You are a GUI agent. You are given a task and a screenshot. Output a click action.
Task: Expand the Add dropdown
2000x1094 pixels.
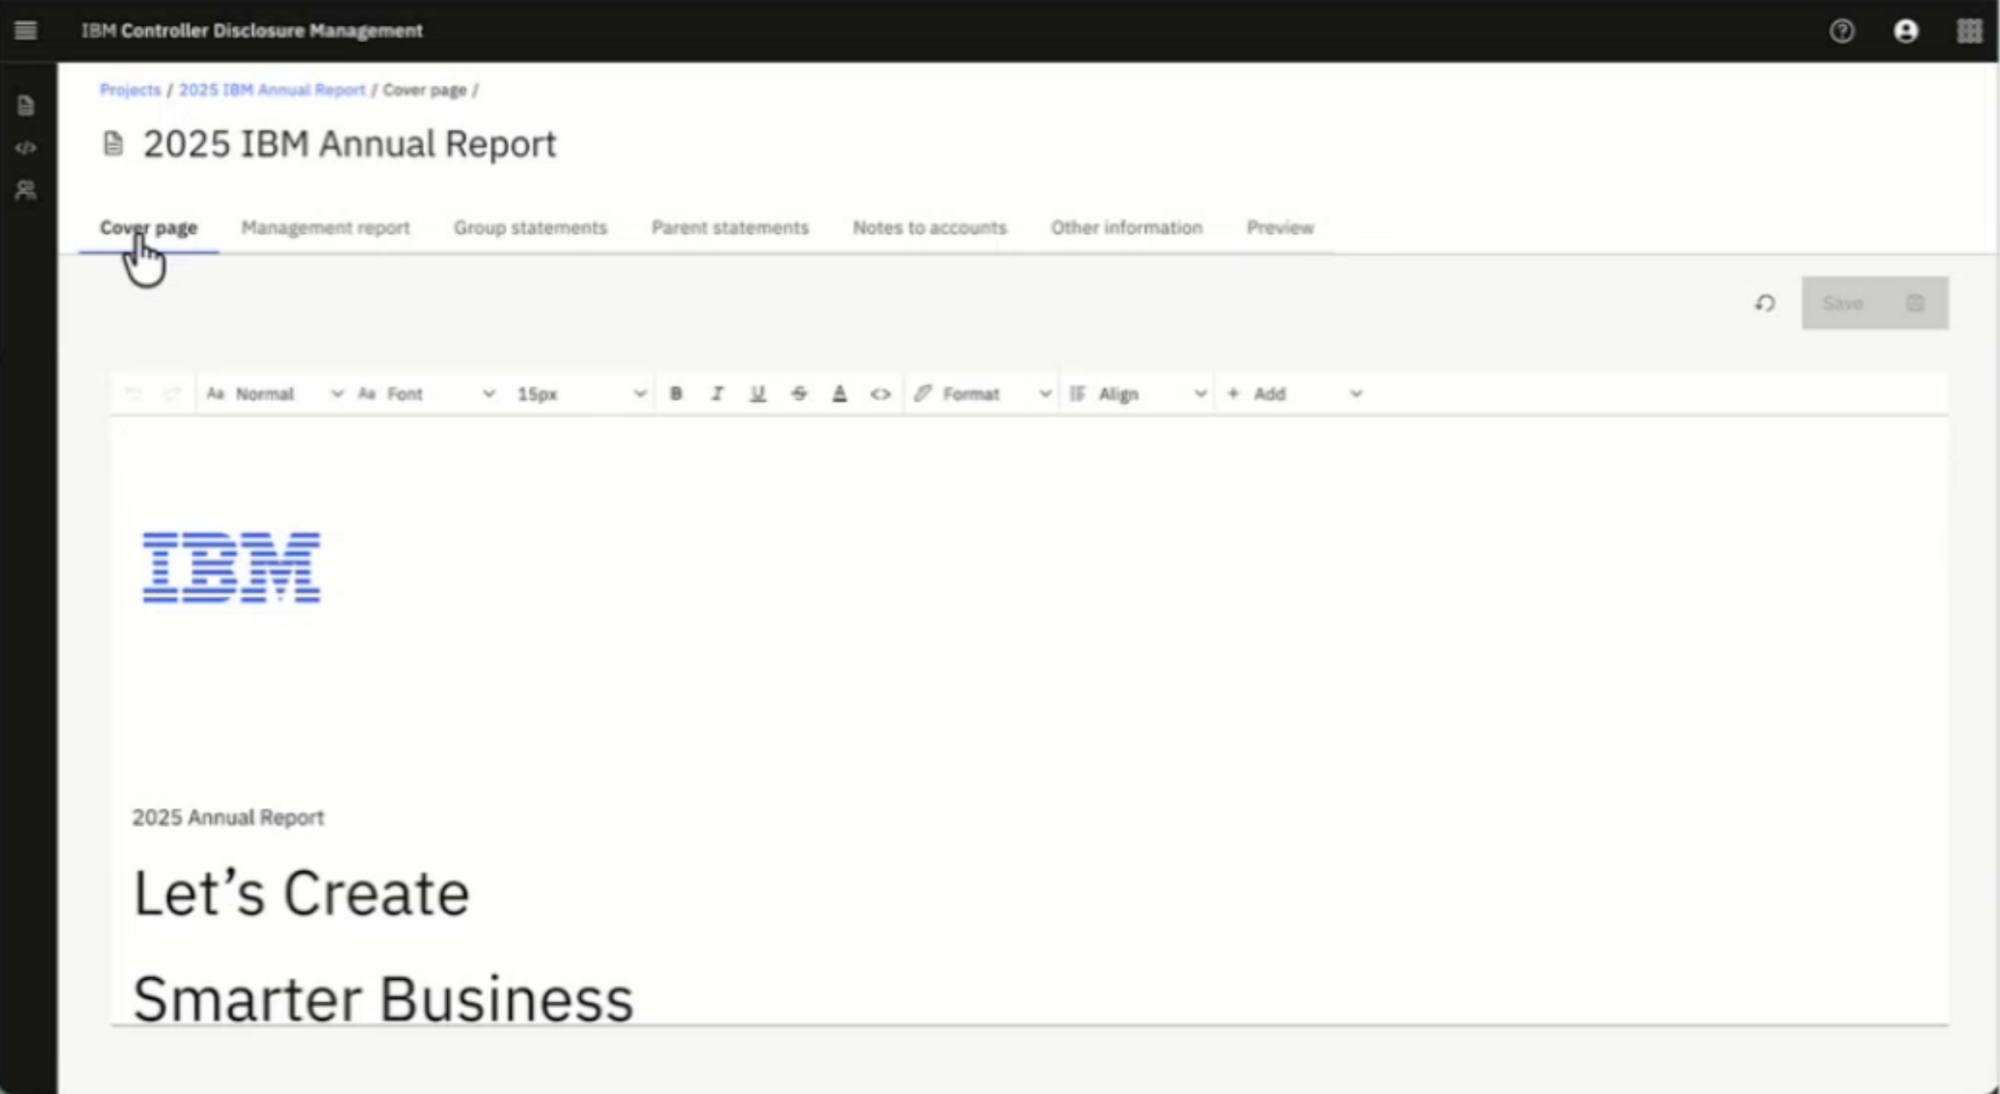click(x=1294, y=394)
